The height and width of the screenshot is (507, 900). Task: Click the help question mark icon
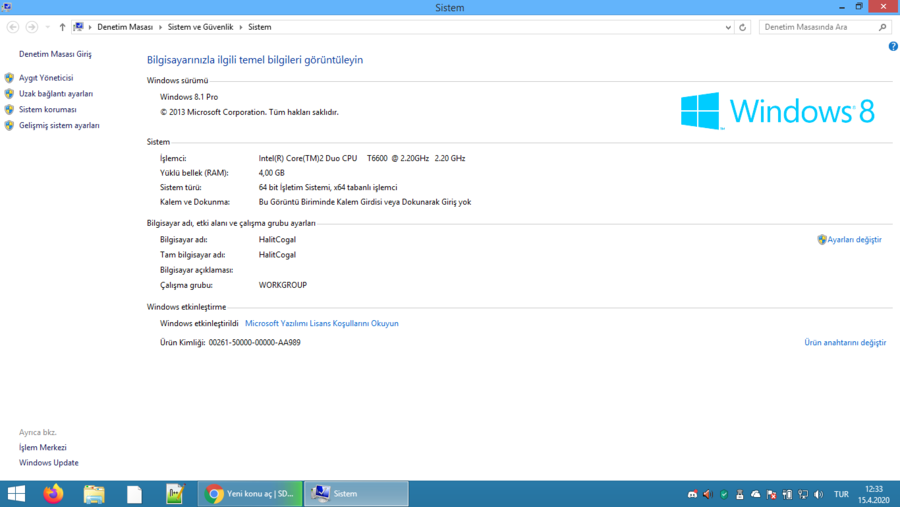click(893, 47)
